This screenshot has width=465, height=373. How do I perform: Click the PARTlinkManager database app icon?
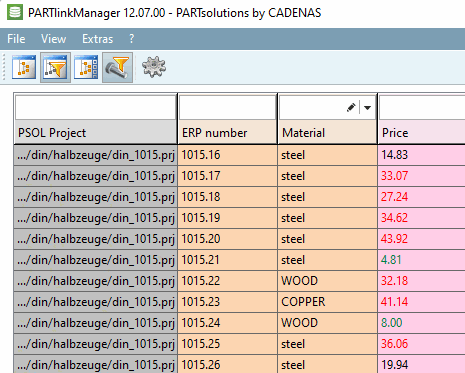pyautogui.click(x=15, y=13)
